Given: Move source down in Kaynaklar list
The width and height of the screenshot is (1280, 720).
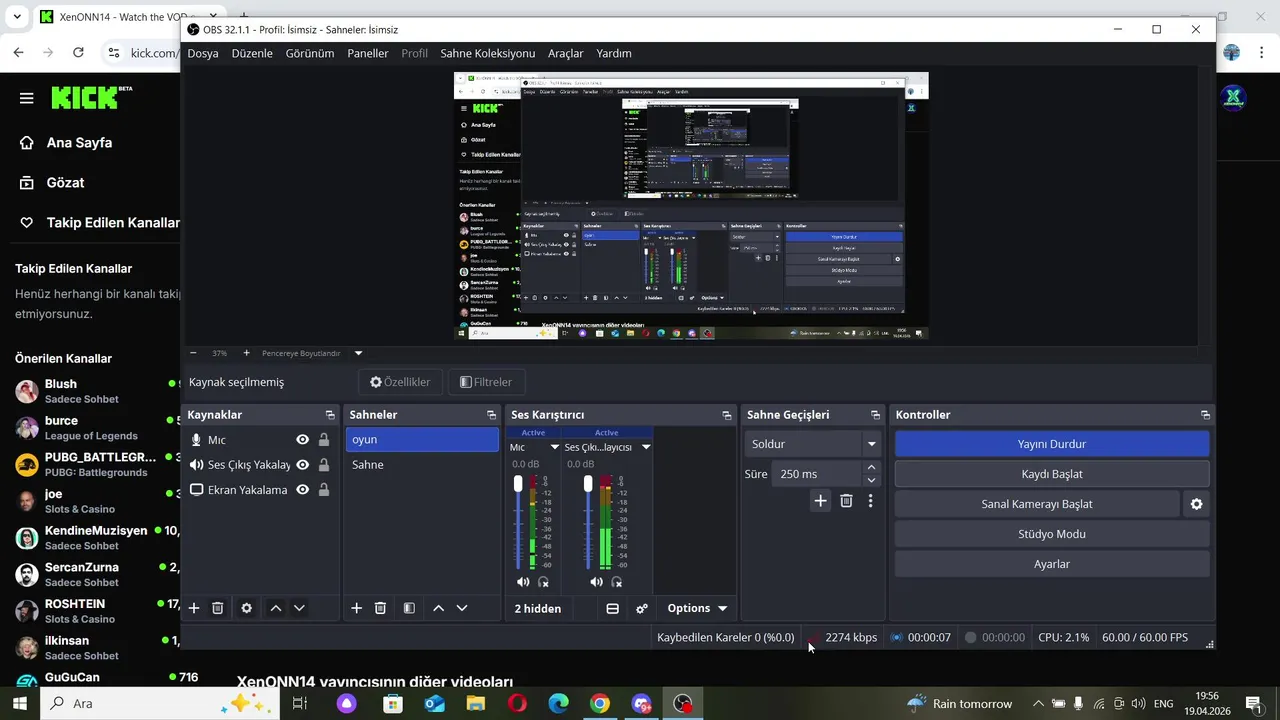Looking at the screenshot, I should tap(299, 608).
